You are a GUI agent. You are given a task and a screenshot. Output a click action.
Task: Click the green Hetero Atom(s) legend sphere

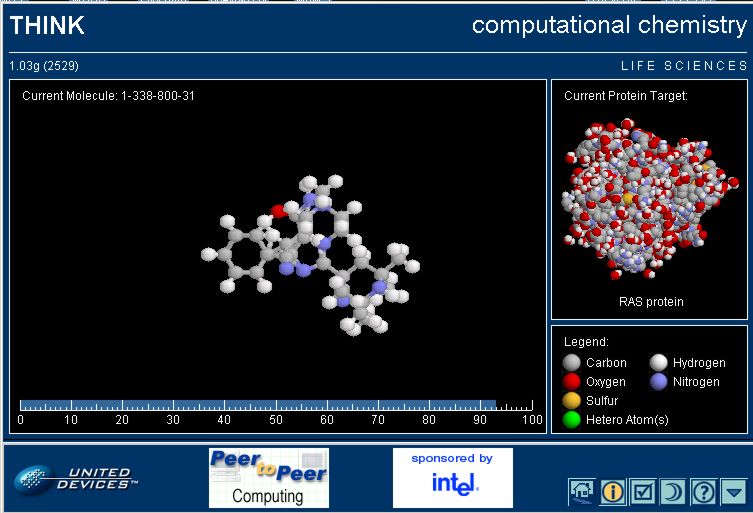(571, 419)
